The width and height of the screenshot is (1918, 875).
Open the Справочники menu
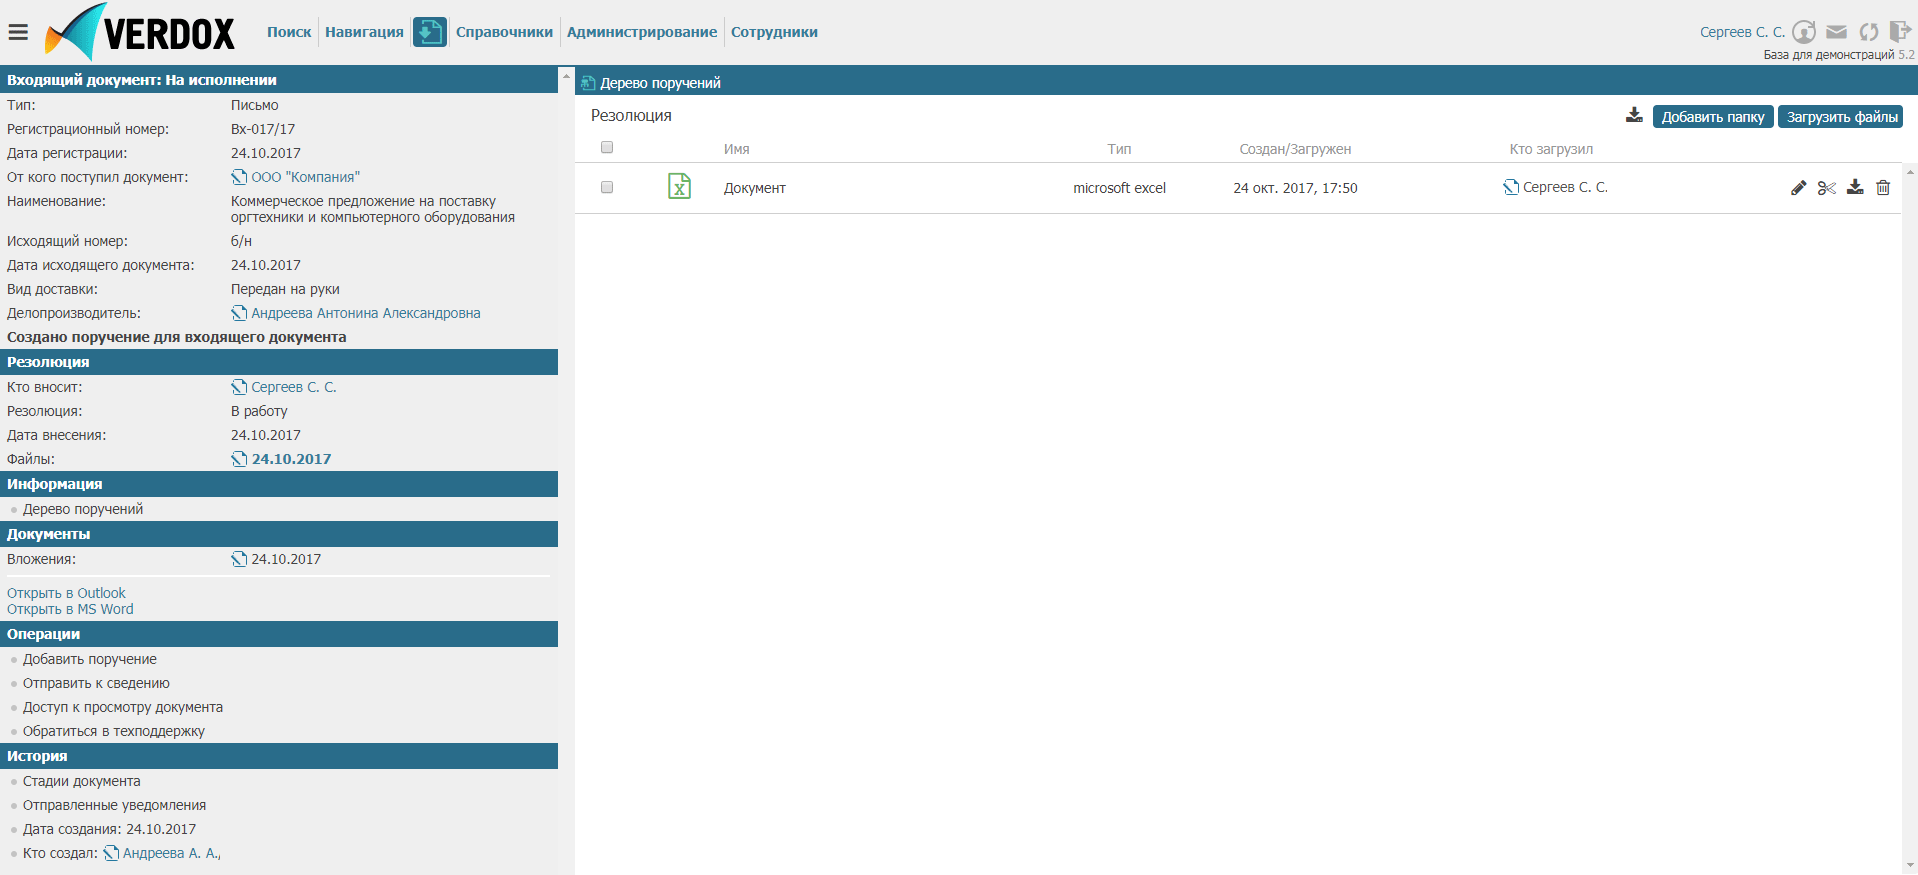click(504, 32)
